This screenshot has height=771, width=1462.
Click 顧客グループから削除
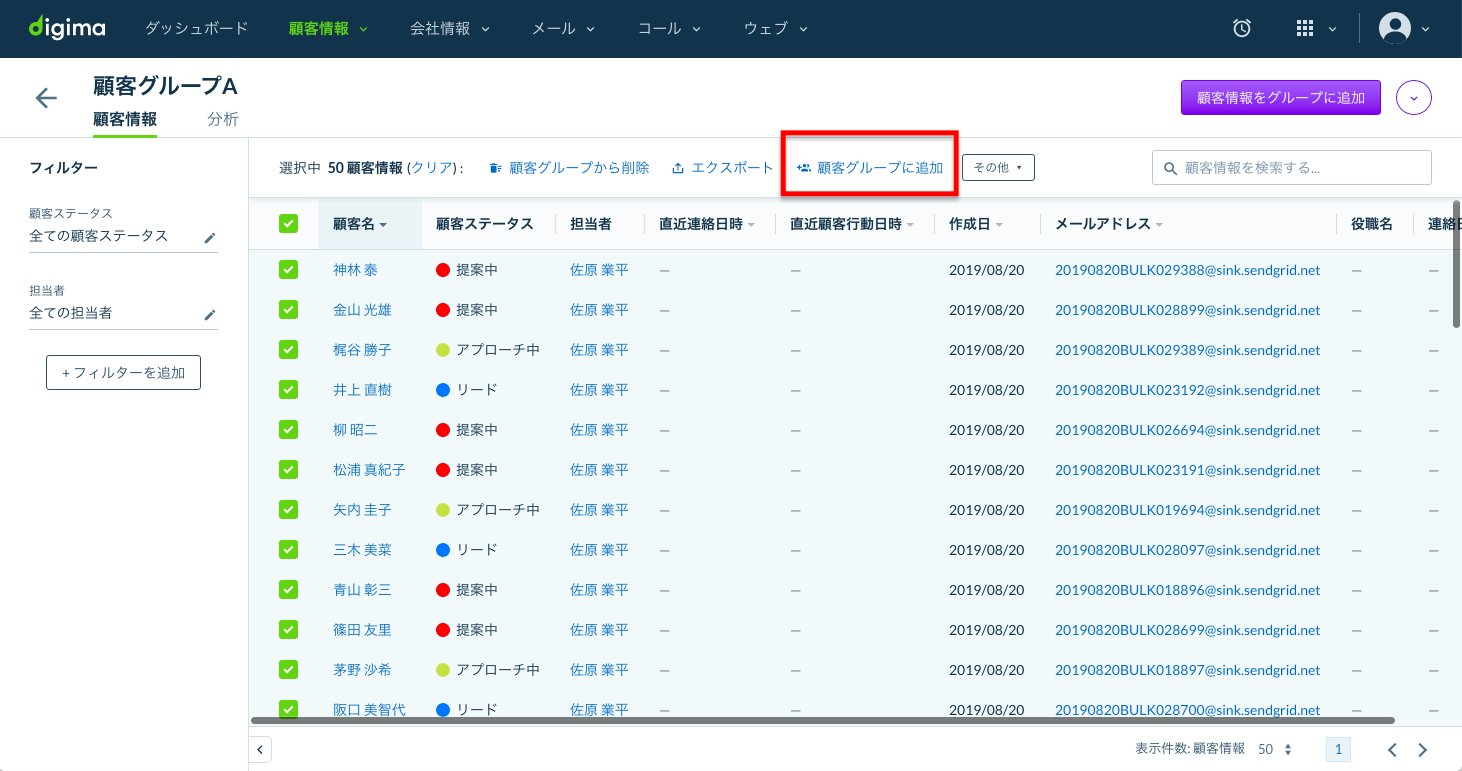pyautogui.click(x=569, y=168)
